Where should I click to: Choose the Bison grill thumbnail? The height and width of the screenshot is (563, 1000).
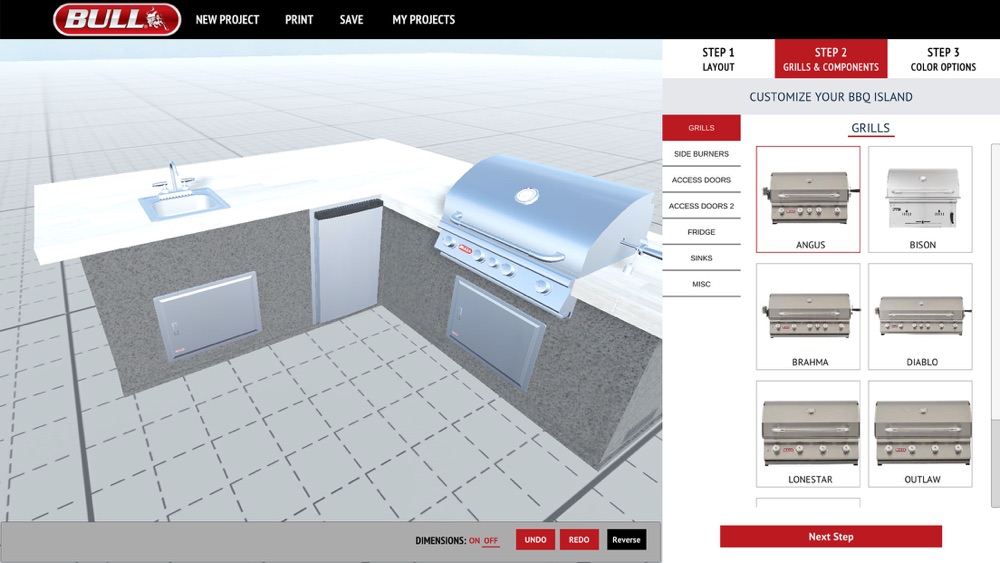coord(920,199)
